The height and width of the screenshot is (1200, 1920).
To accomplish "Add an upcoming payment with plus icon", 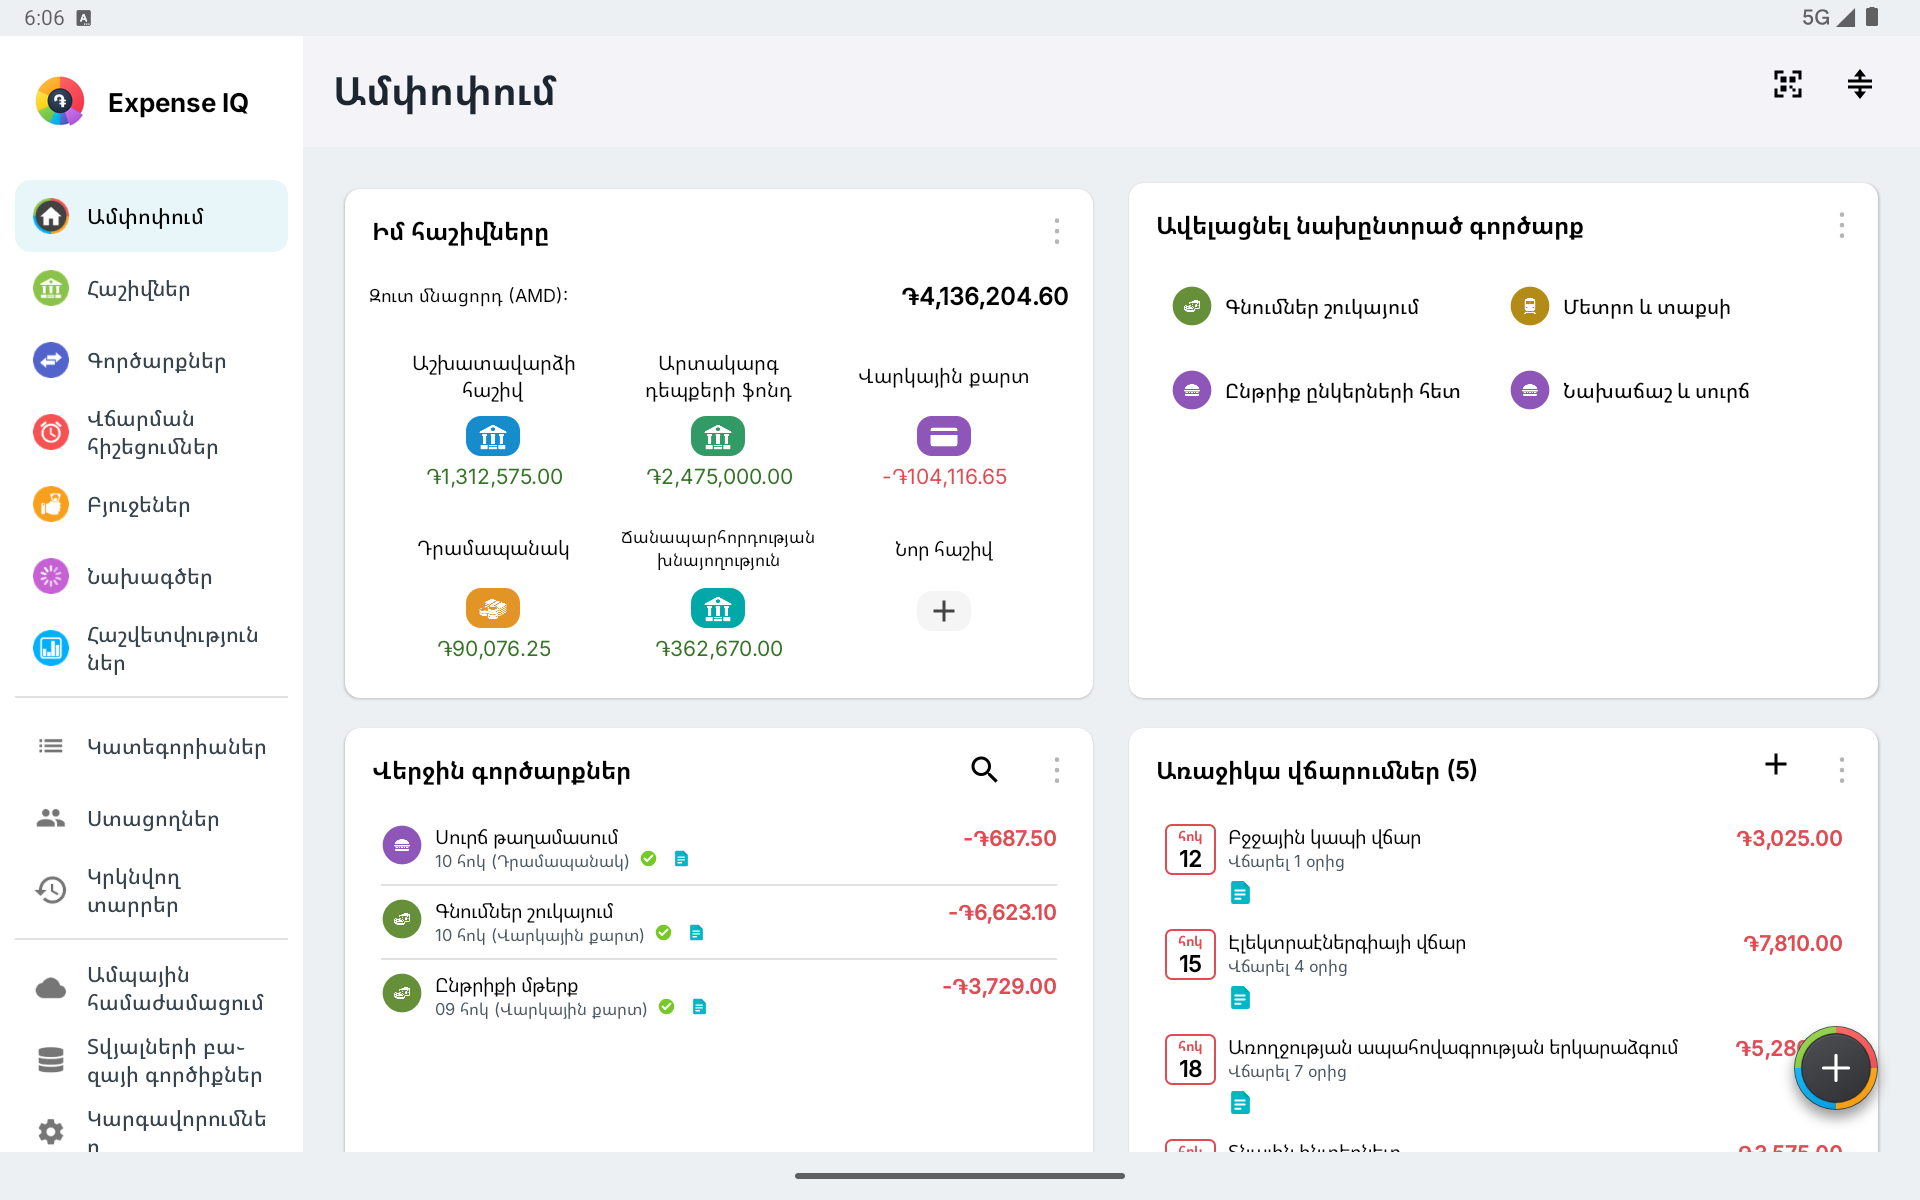I will (1776, 764).
